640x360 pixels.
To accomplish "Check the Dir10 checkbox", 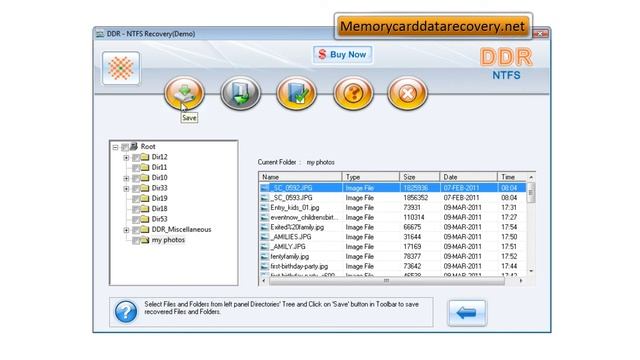I will coord(136,178).
